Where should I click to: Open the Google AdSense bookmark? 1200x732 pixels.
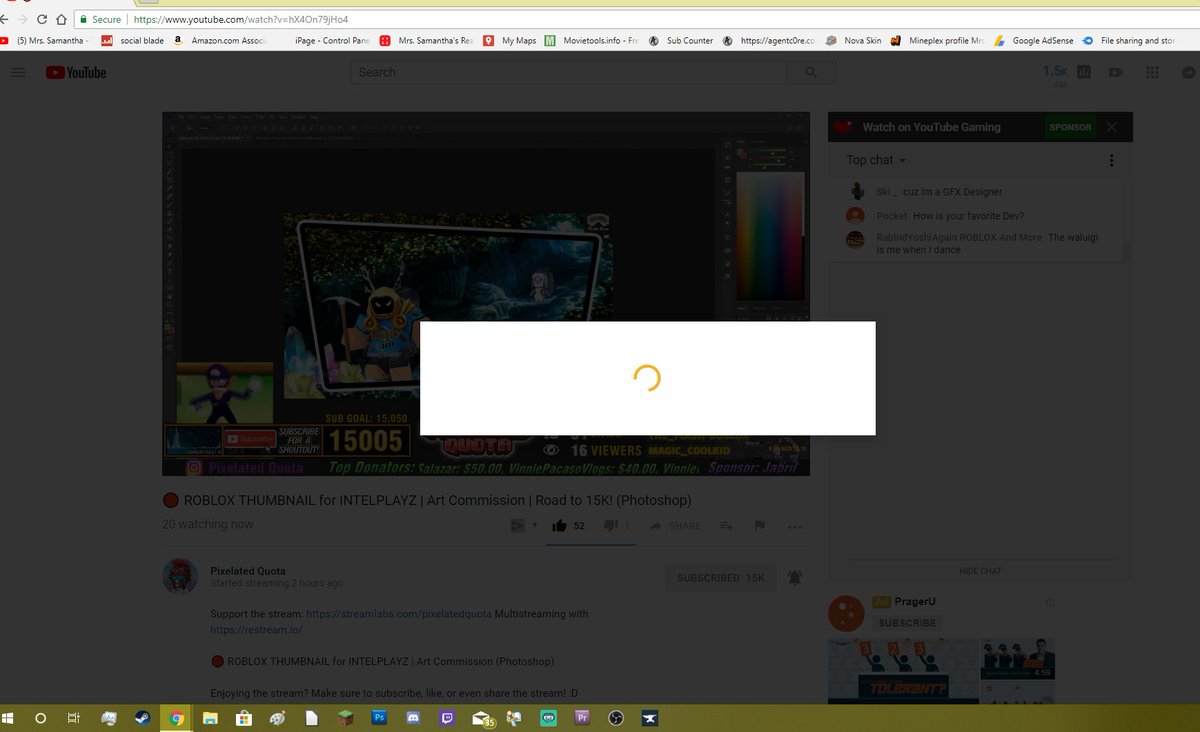click(1033, 41)
